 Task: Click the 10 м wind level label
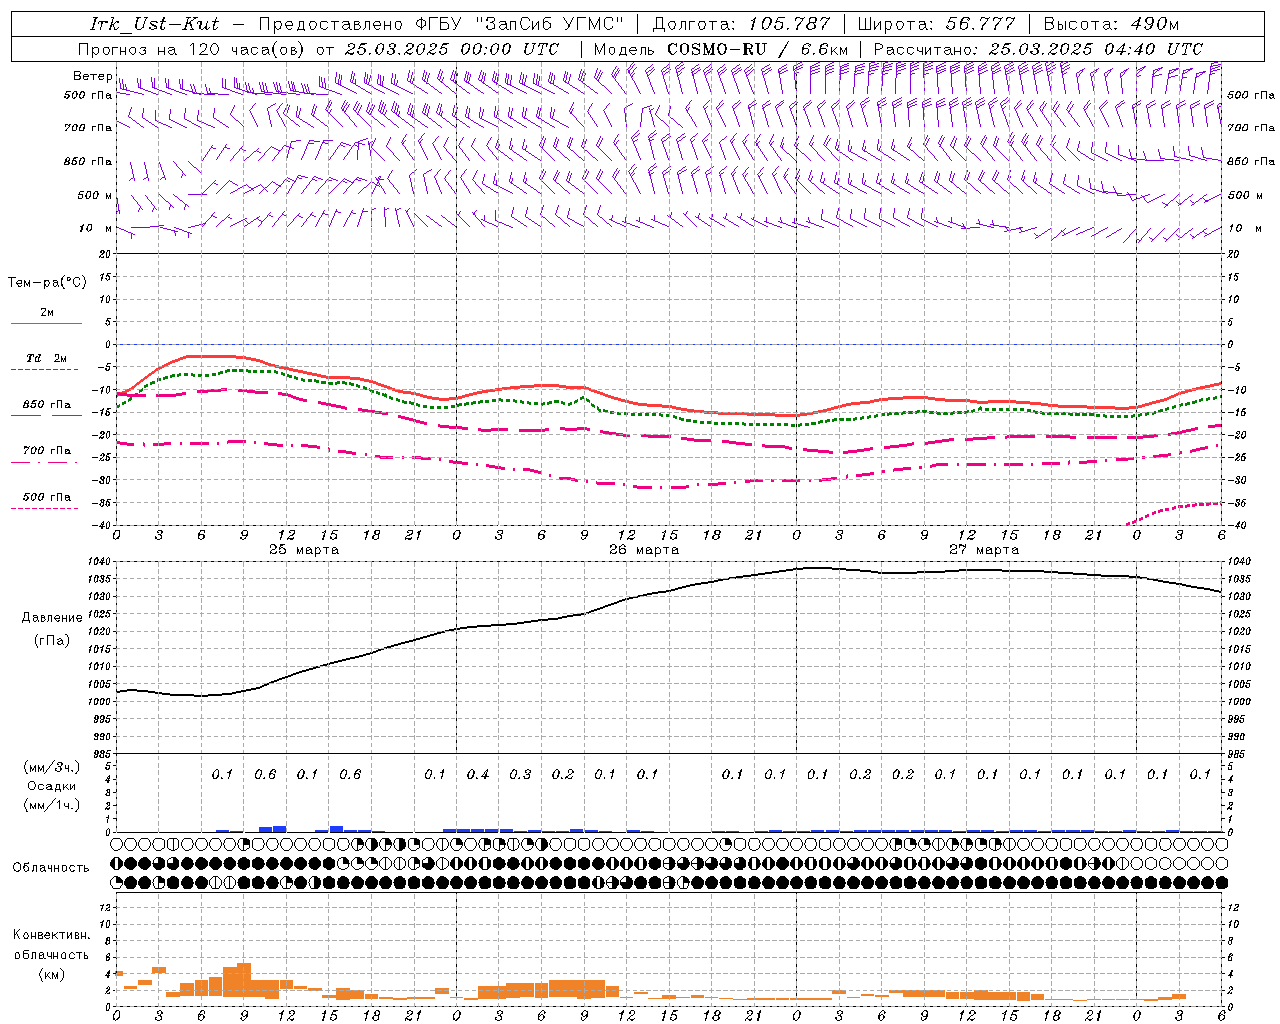pyautogui.click(x=95, y=228)
